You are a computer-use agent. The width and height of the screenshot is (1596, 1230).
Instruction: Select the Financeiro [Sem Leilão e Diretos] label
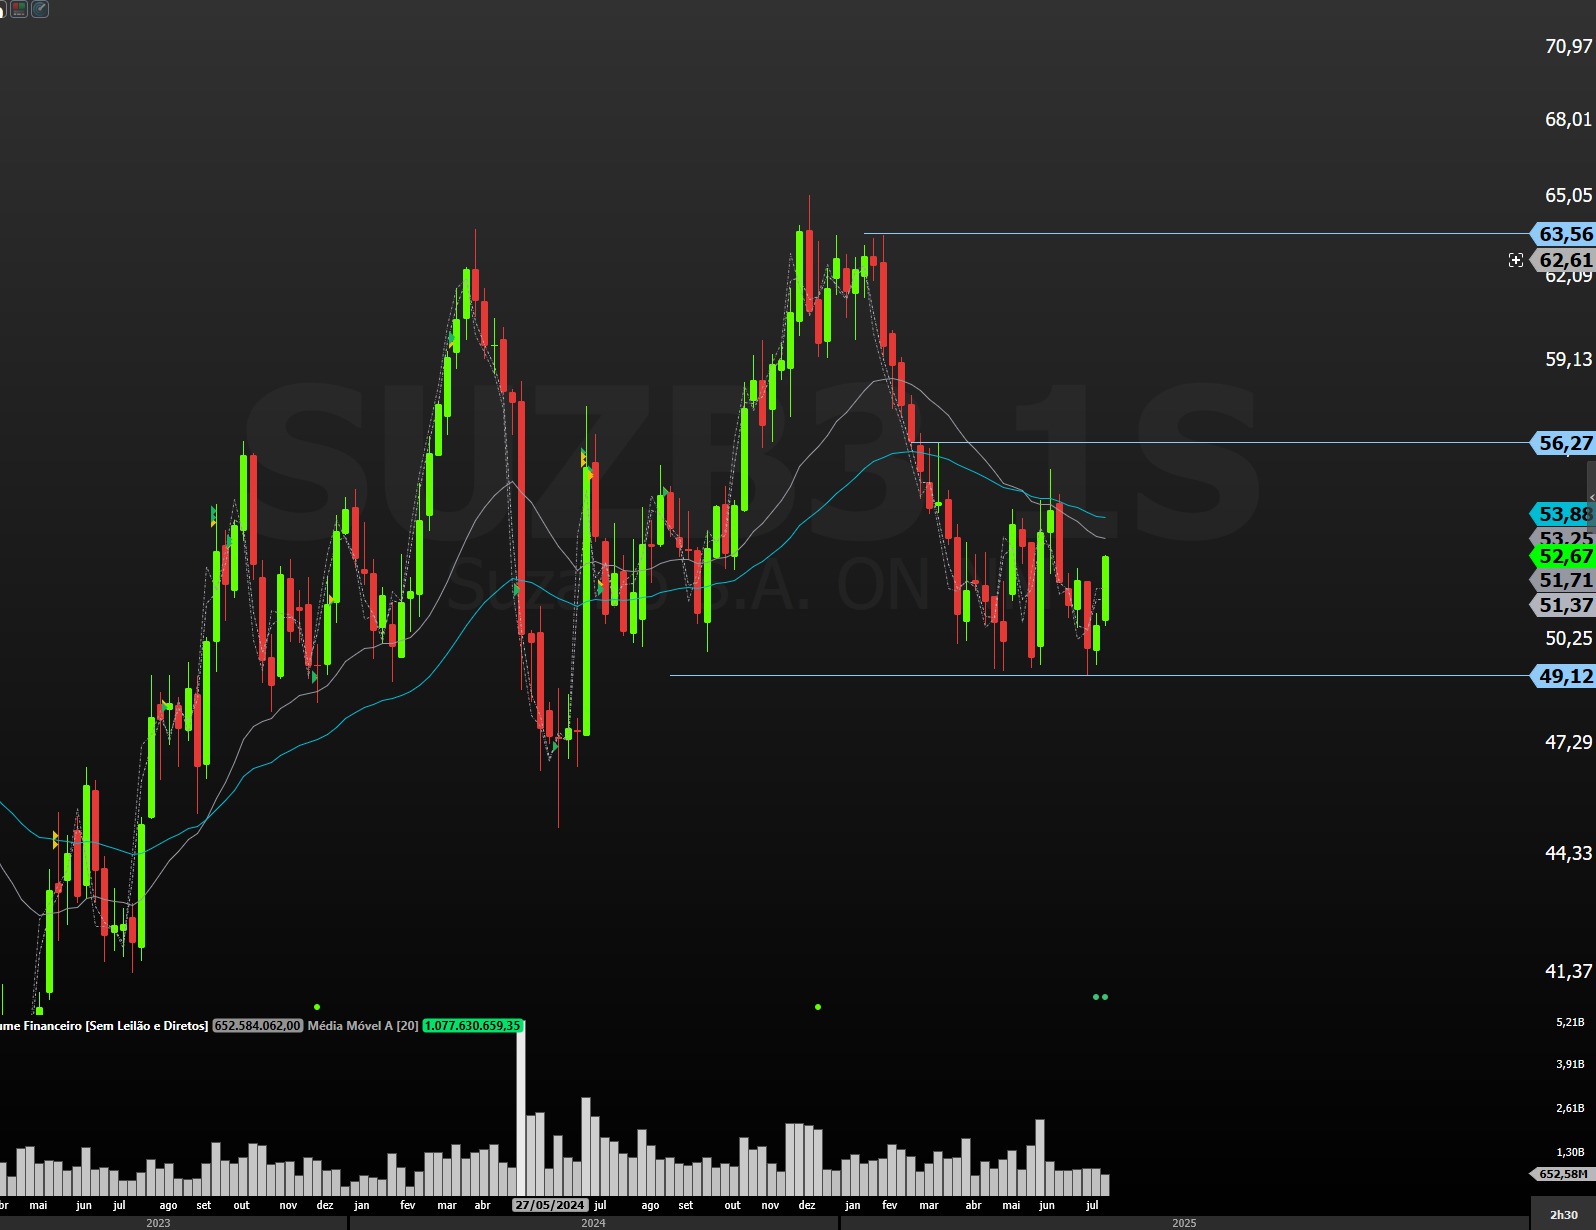coord(115,1026)
